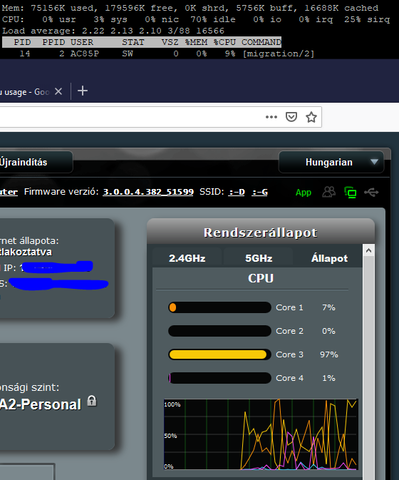Viewport: 399px width, 480px height.
Task: Click the CPU usage history graph
Action: point(261,434)
